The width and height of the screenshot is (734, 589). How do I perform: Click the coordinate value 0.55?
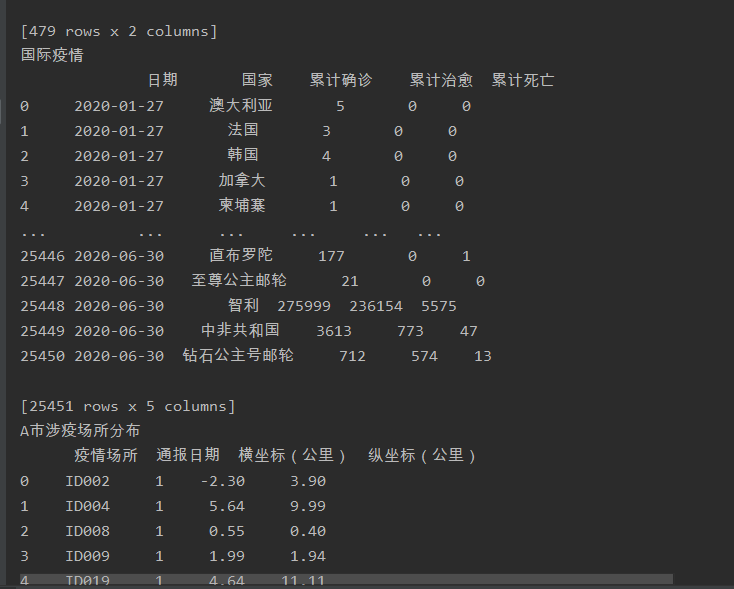pos(227,531)
